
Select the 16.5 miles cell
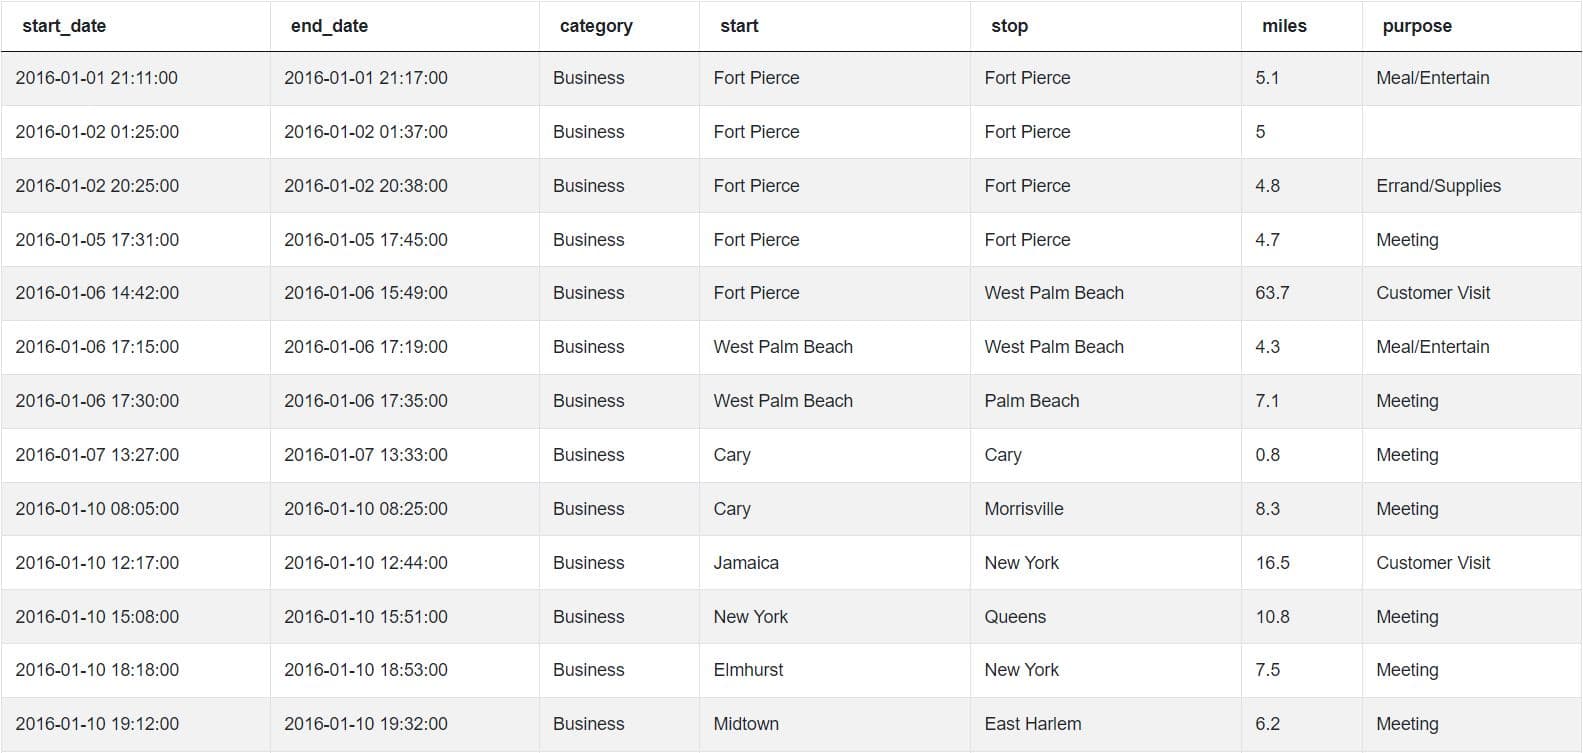pyautogui.click(x=1272, y=563)
